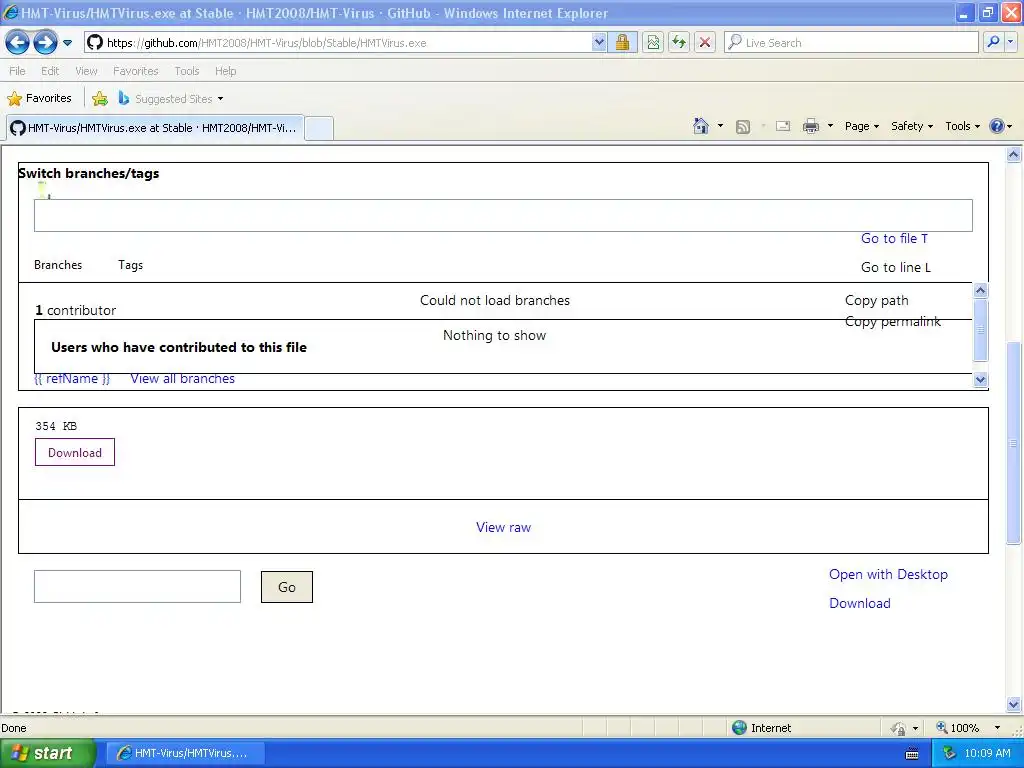The image size is (1024, 768).
Task: Click the Help question mark icon
Action: click(997, 126)
